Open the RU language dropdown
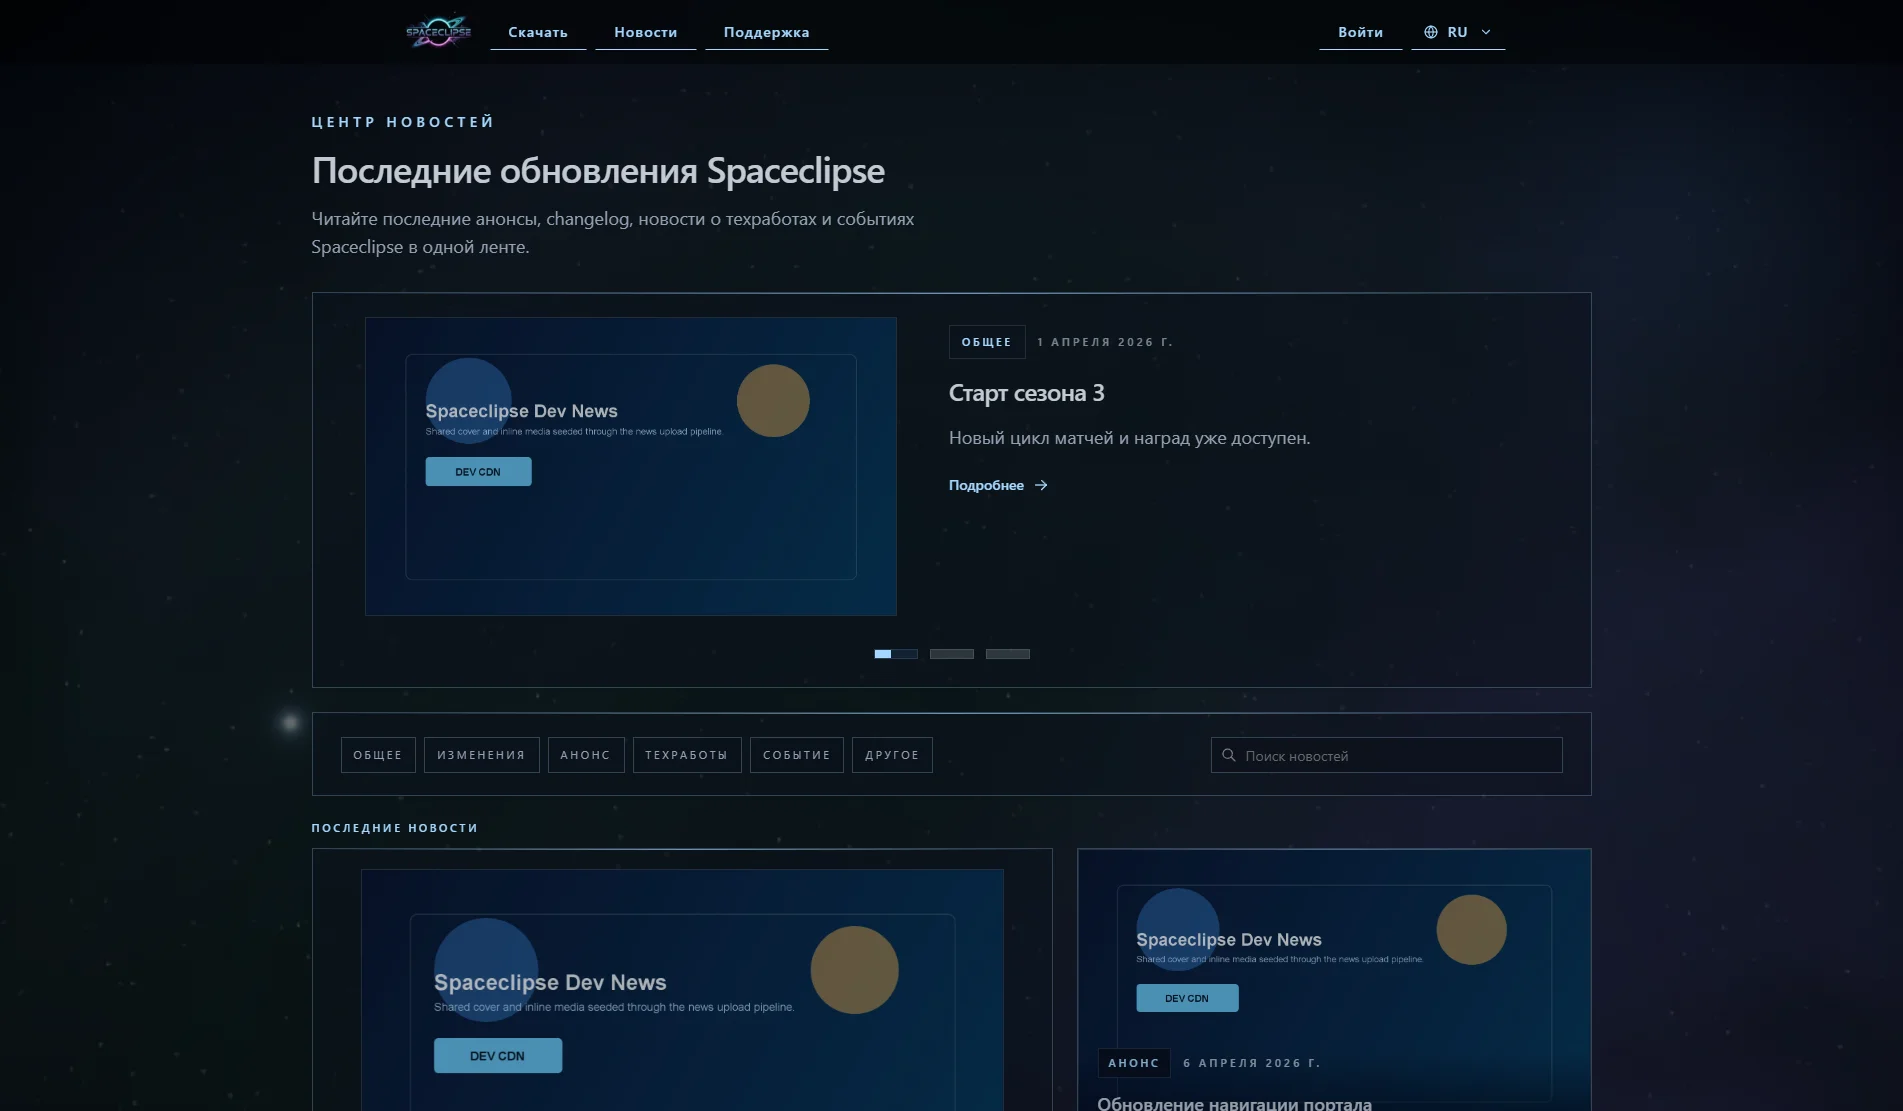This screenshot has height=1111, width=1903. pos(1456,31)
